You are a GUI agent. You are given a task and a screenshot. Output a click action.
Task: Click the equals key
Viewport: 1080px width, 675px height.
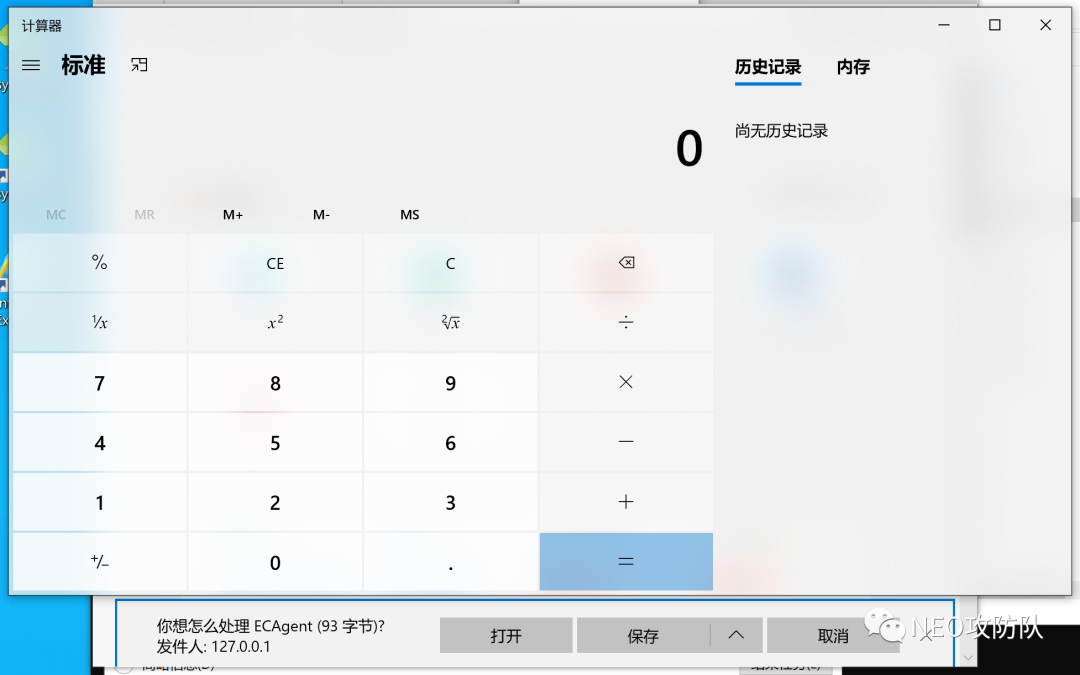tap(626, 562)
